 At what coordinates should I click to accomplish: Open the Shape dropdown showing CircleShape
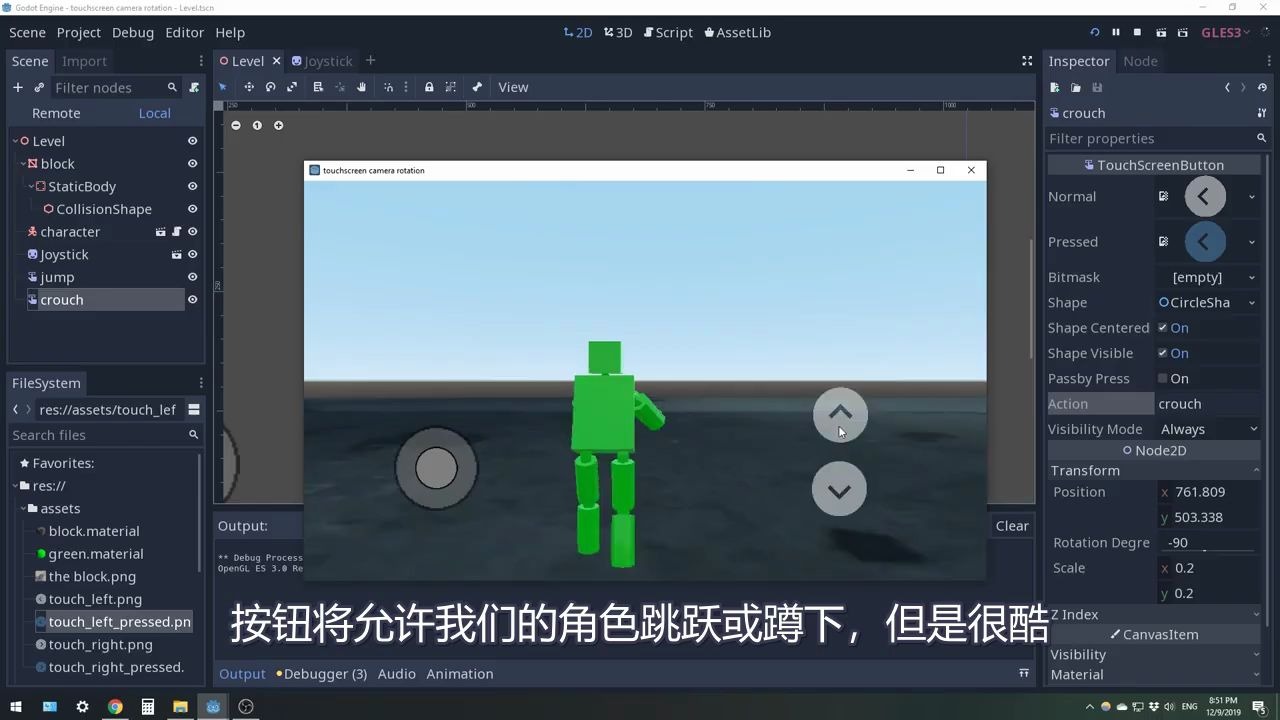tap(1207, 302)
